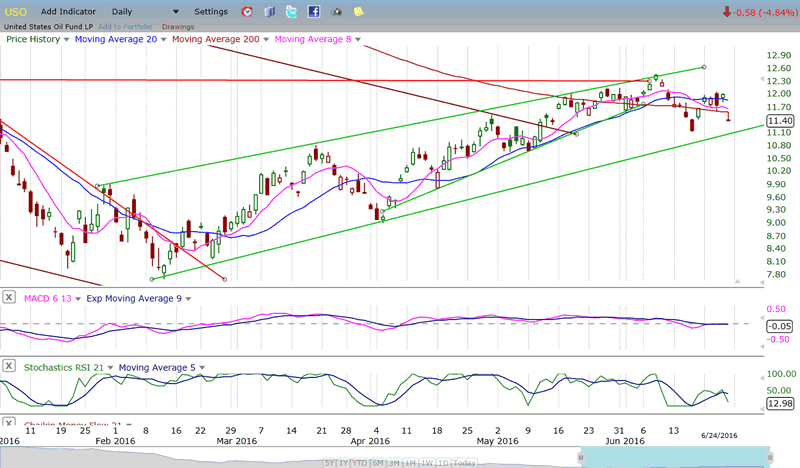Viewport: 800px width, 468px height.
Task: Open the MACD 6 13 settings dropdown
Action: 78,298
